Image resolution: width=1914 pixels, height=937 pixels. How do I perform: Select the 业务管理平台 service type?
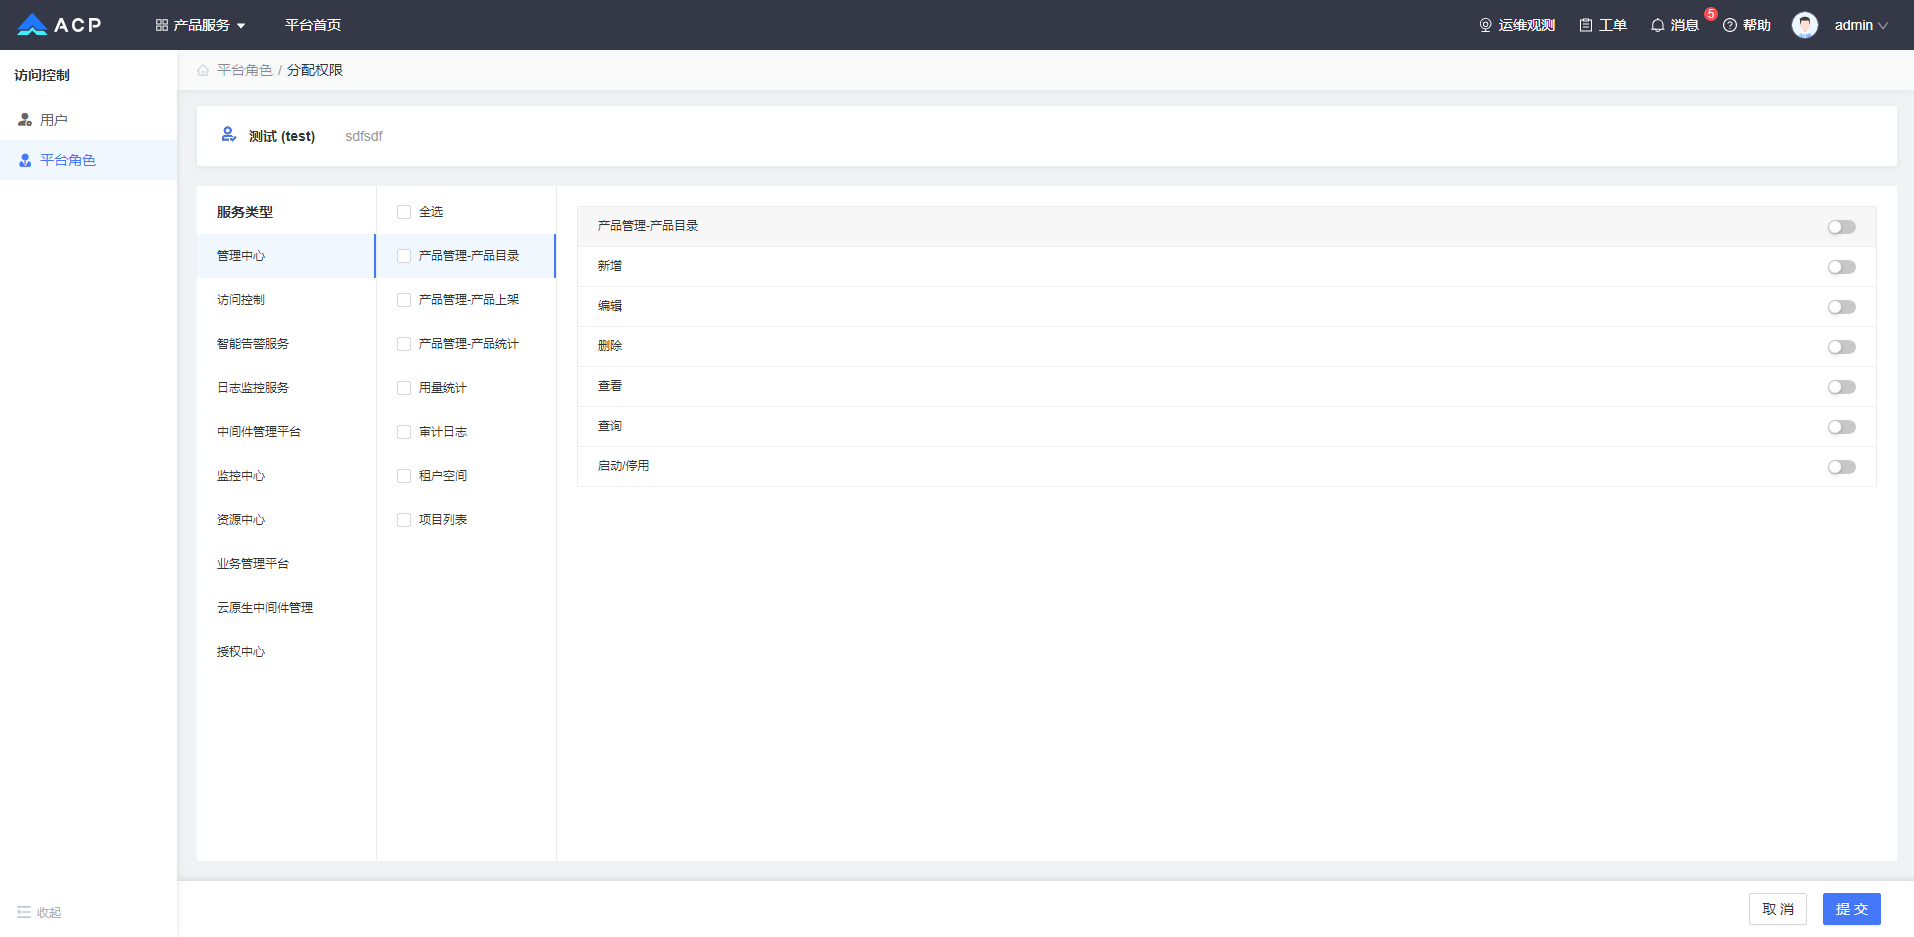pyautogui.click(x=286, y=564)
